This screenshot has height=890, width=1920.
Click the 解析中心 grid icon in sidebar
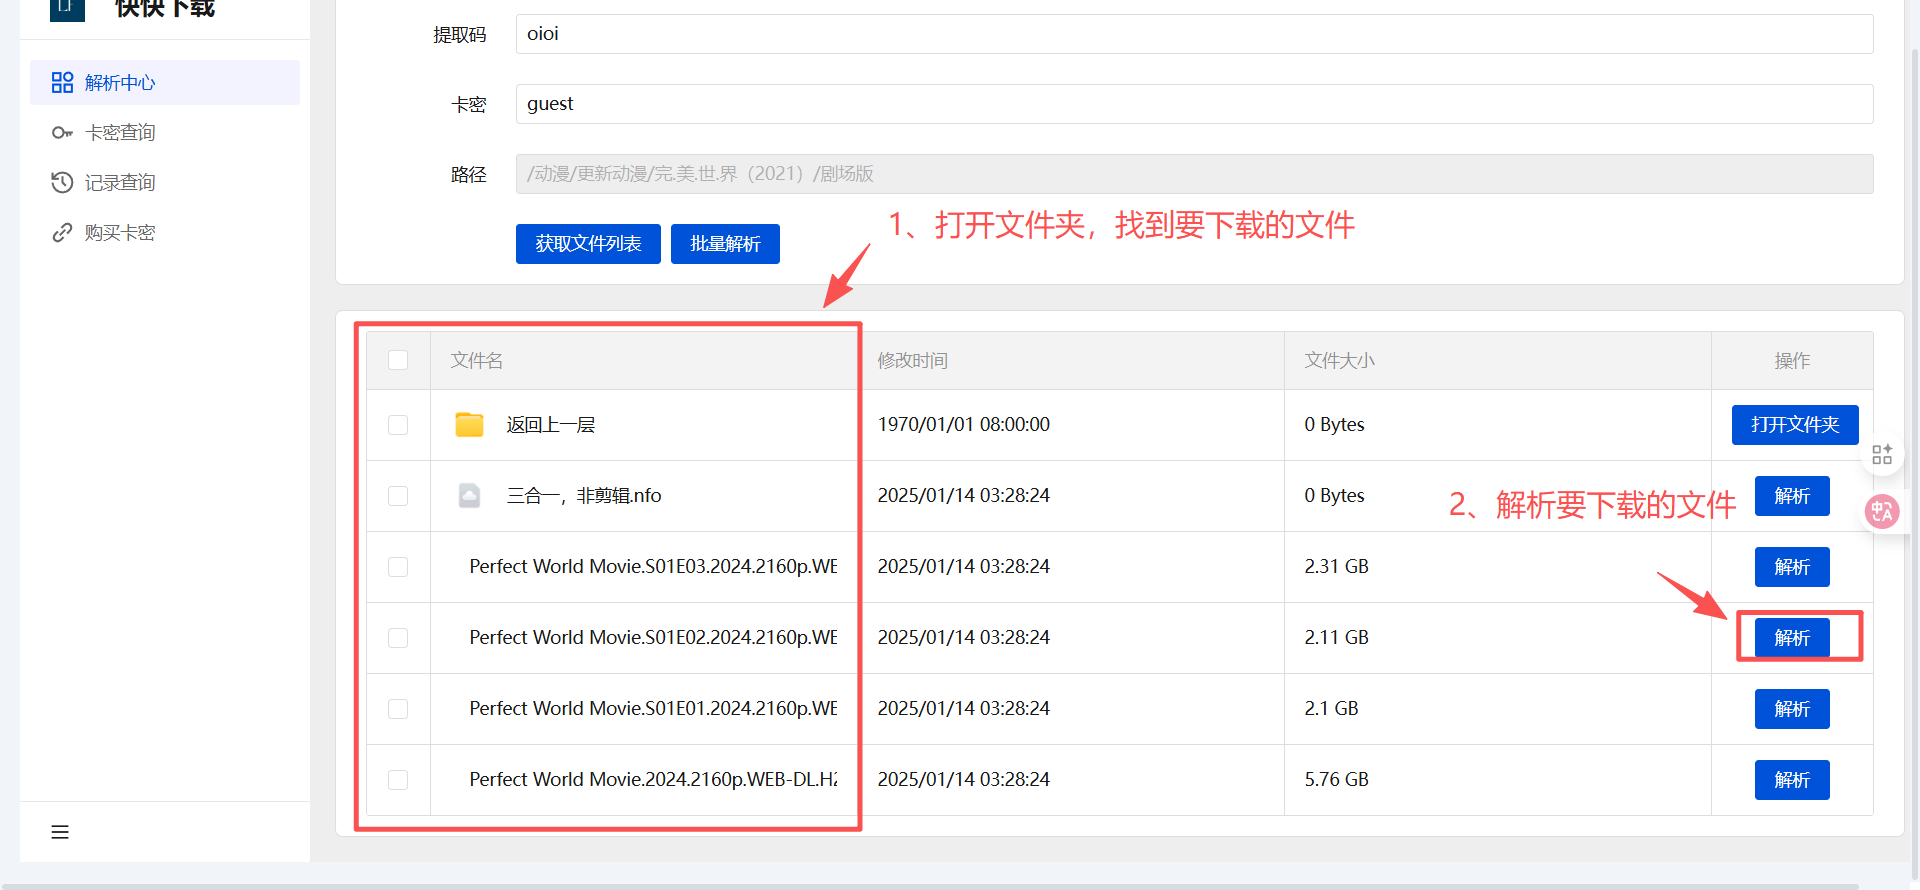(x=62, y=83)
